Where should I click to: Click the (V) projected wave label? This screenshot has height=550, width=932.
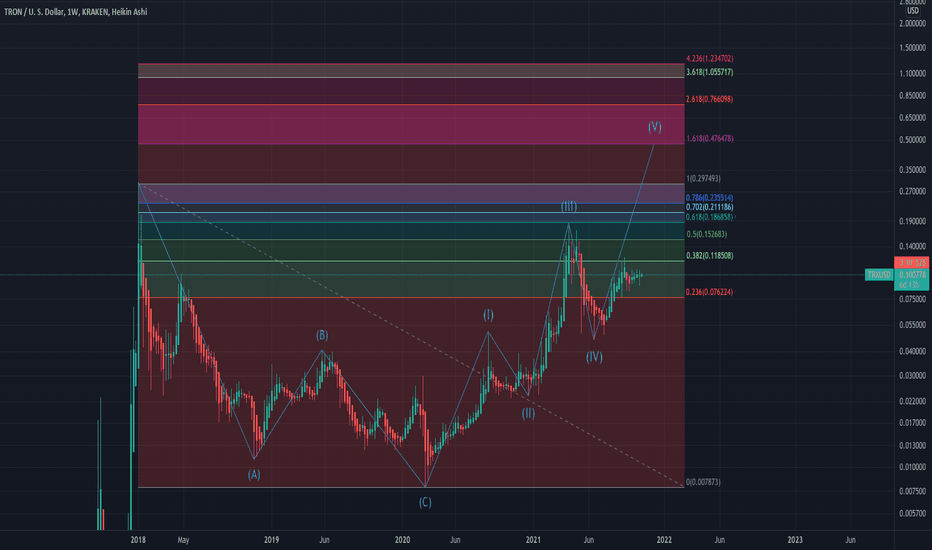click(x=654, y=127)
